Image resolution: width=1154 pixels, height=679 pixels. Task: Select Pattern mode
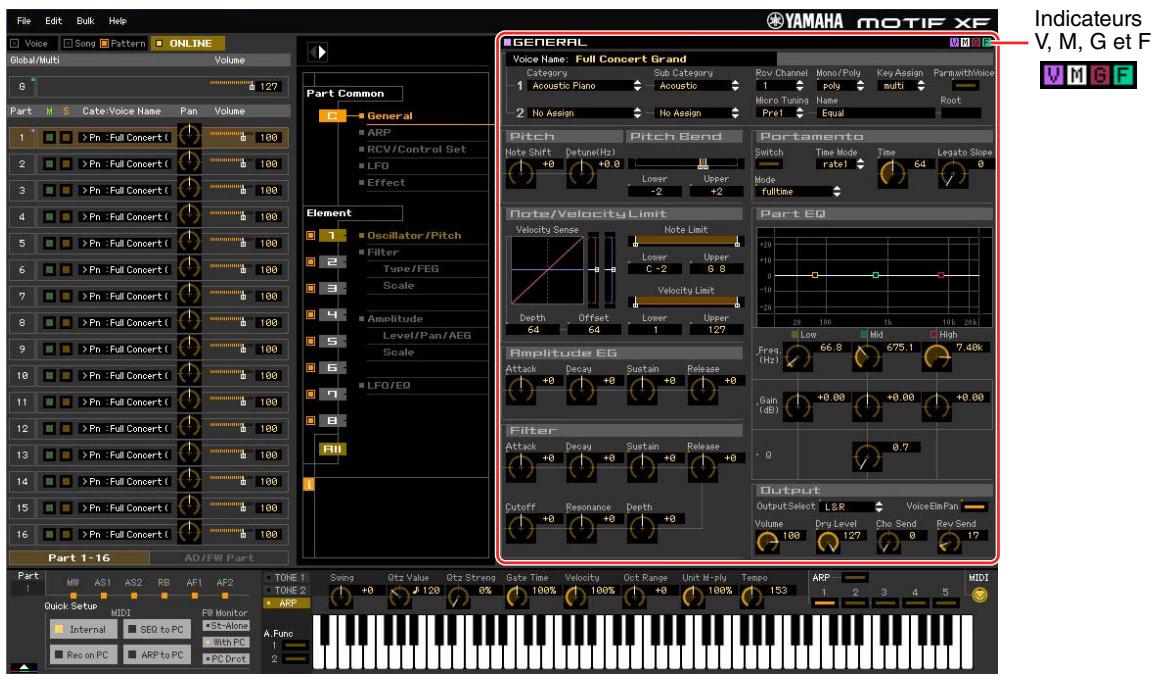pos(123,43)
